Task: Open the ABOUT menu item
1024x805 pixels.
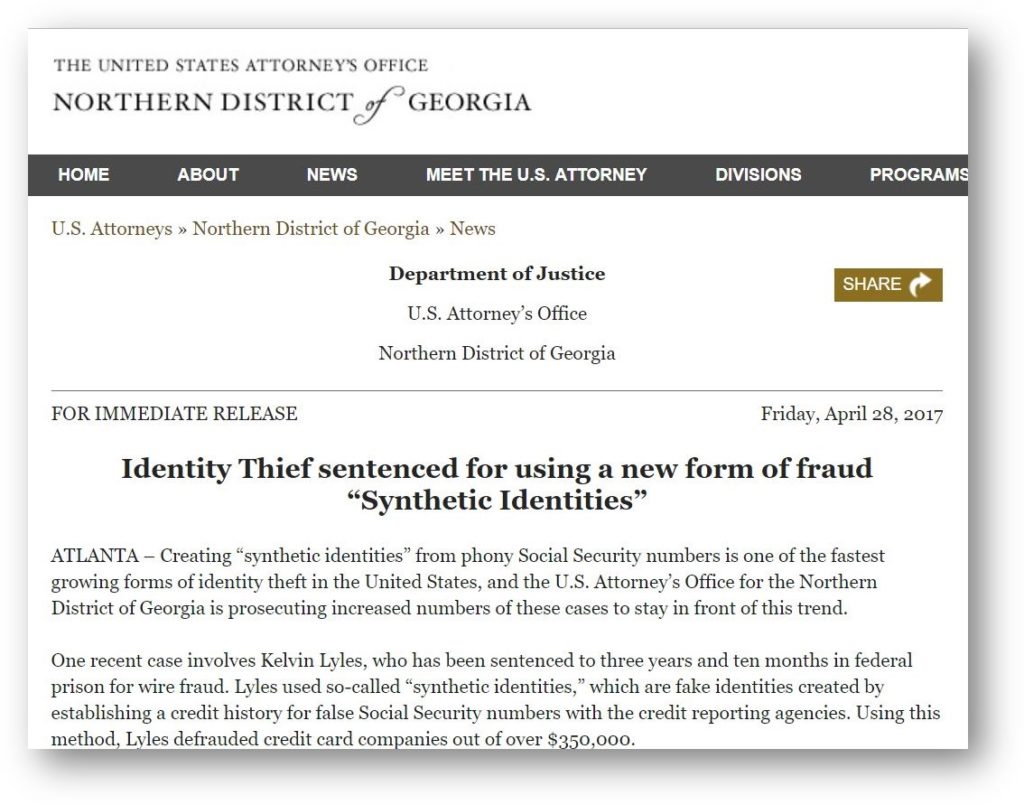Action: coord(208,174)
